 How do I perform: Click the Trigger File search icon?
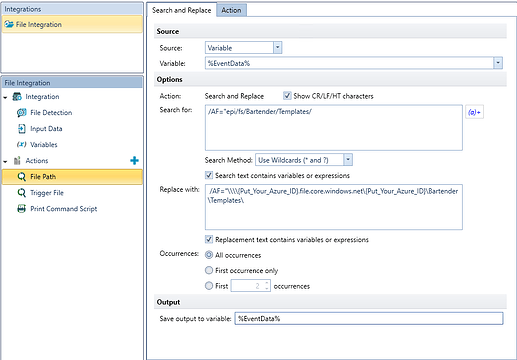click(22, 193)
